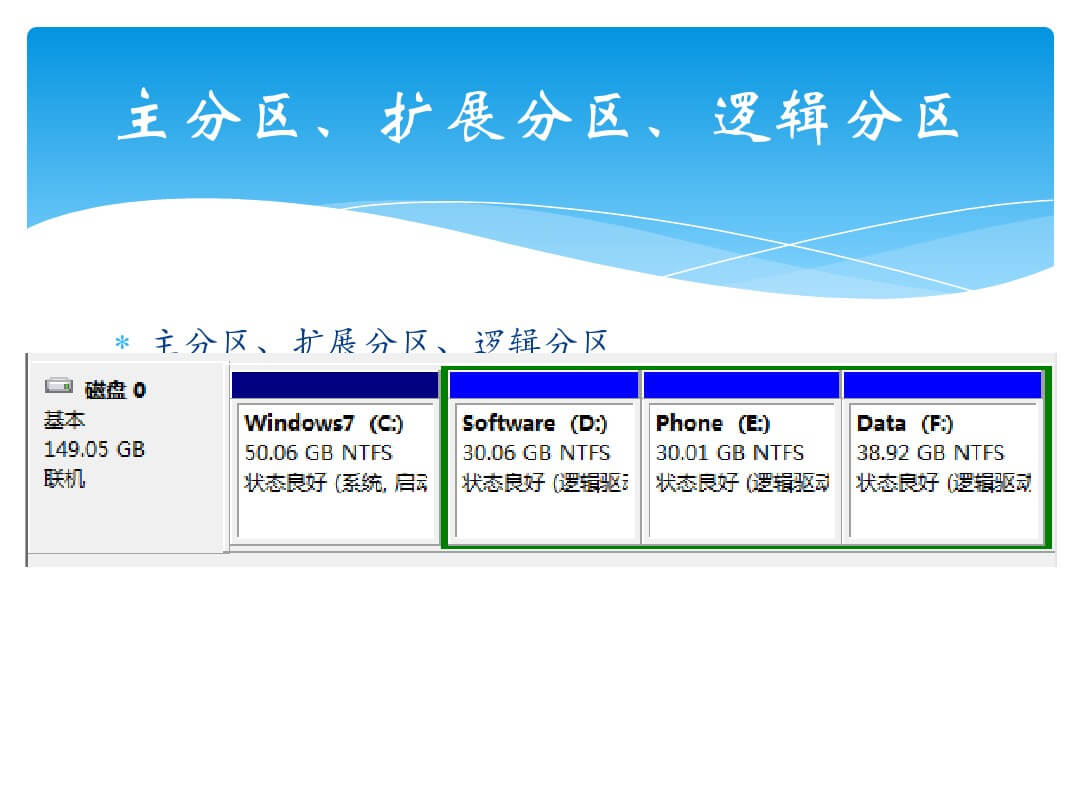Click the status text under Windows7 (C:) size

(335, 483)
